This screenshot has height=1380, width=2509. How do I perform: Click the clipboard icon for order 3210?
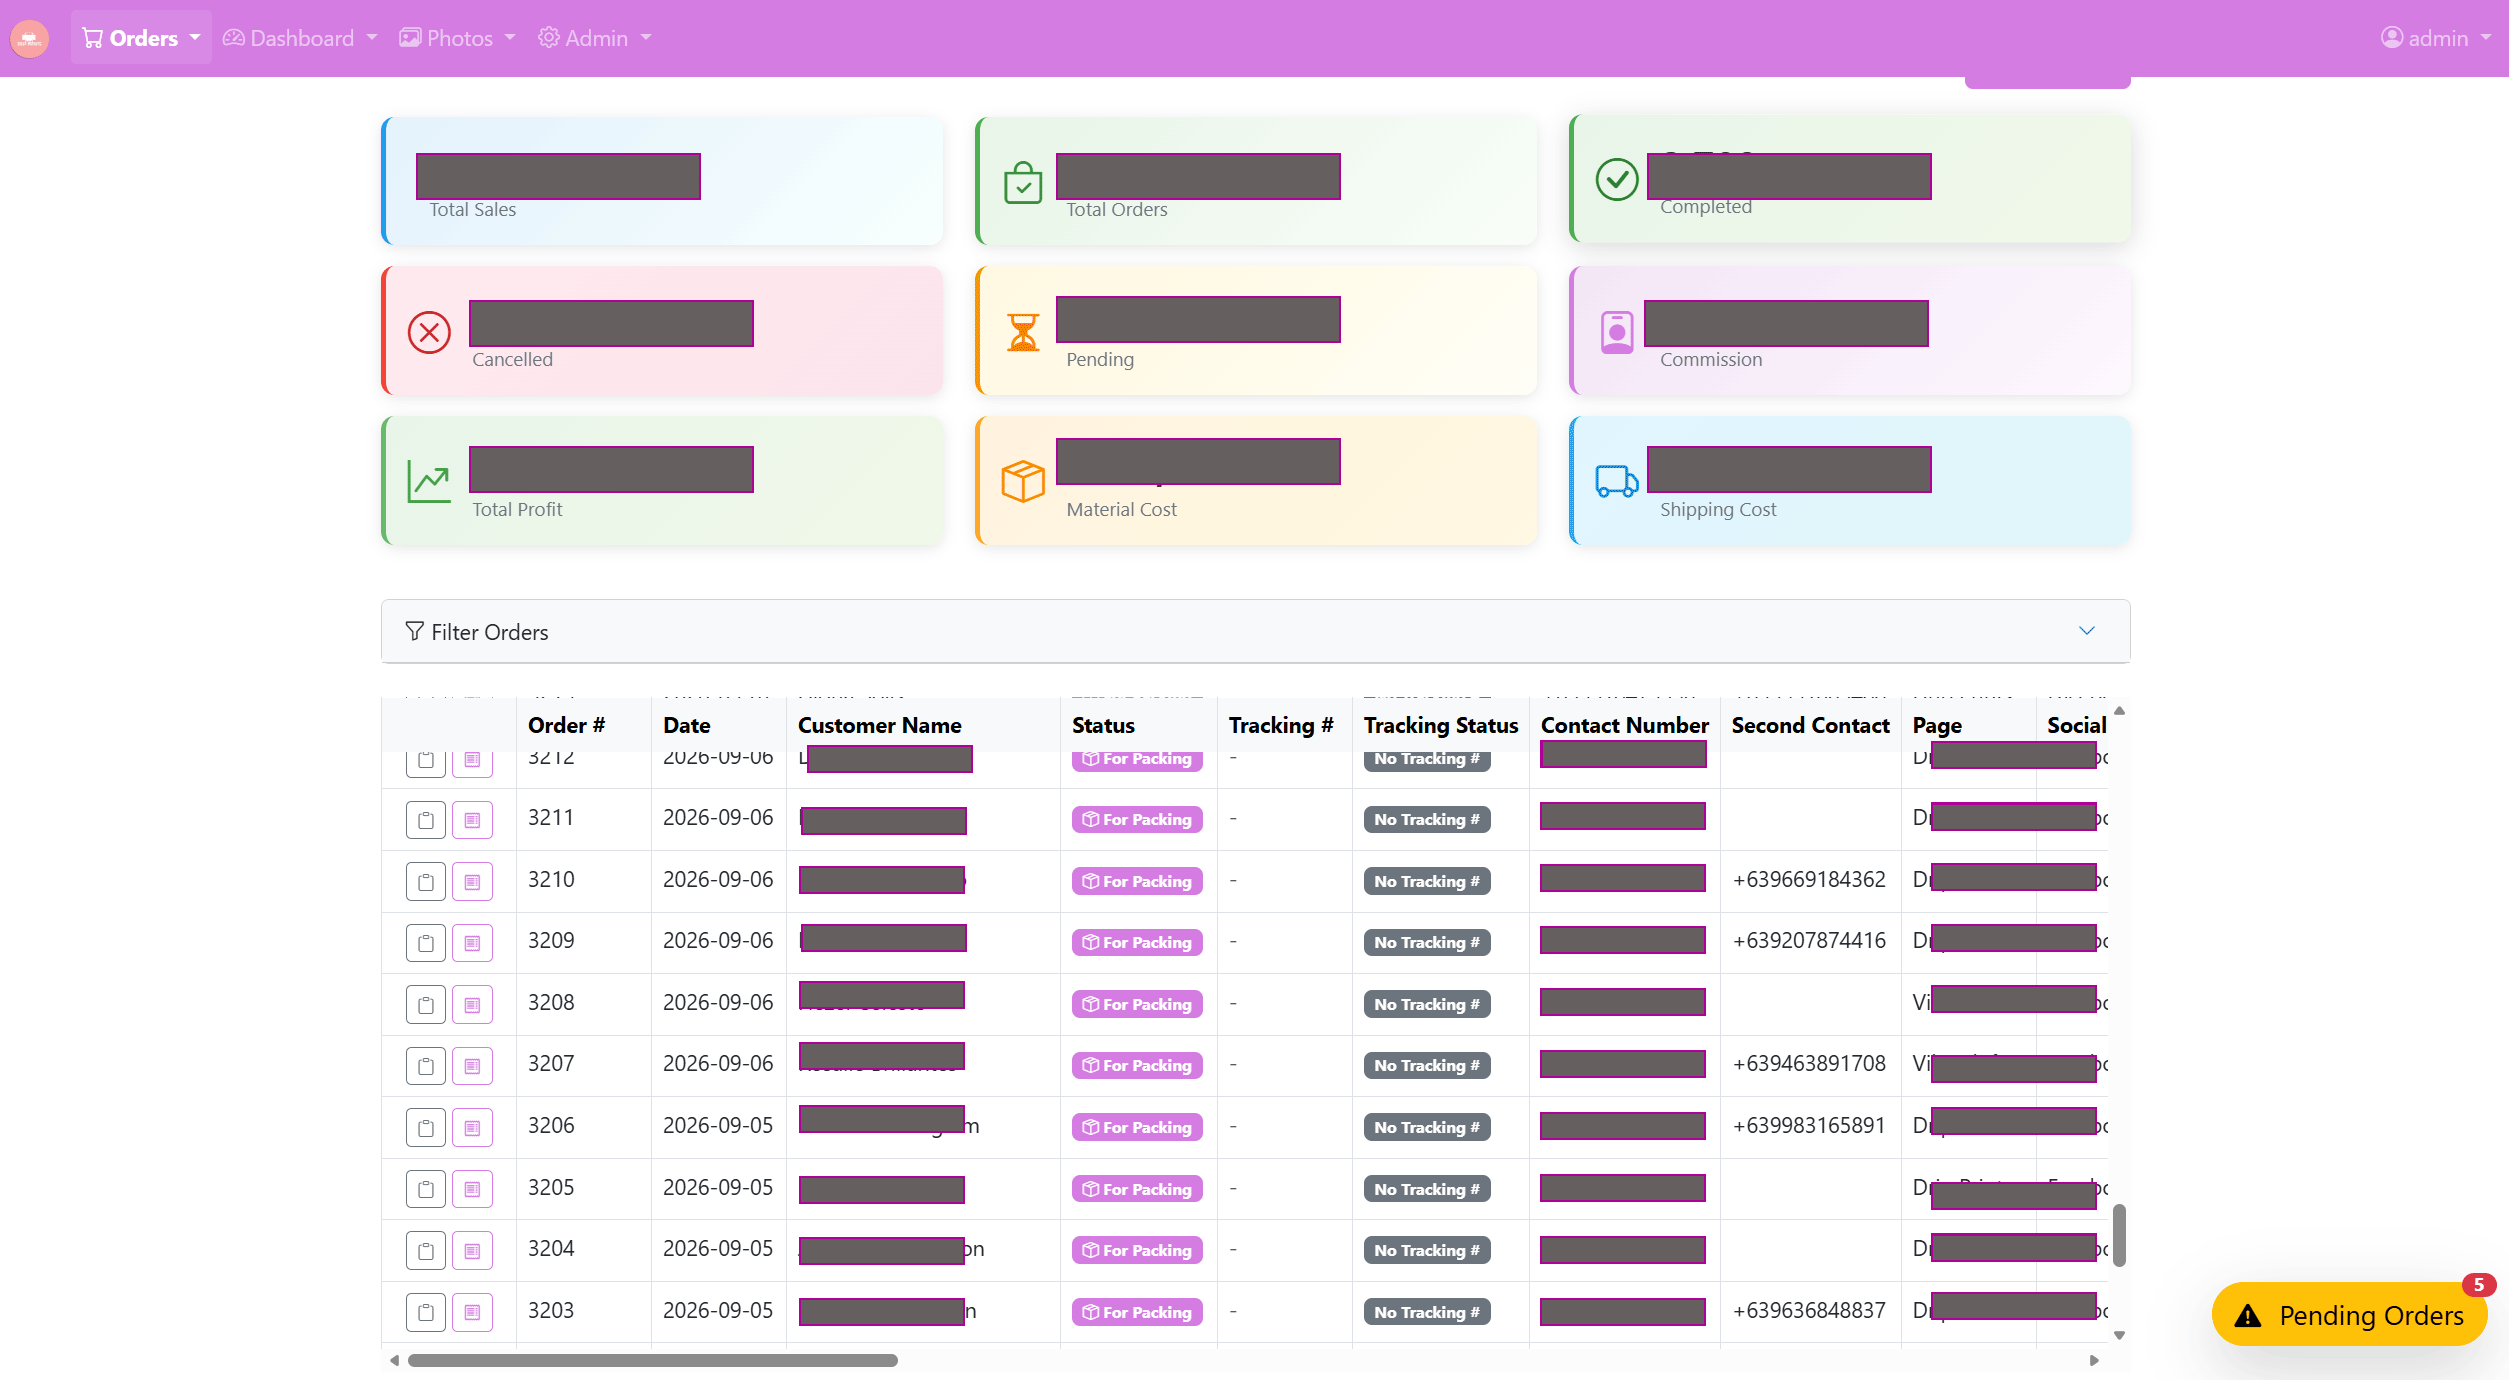pyautogui.click(x=426, y=882)
